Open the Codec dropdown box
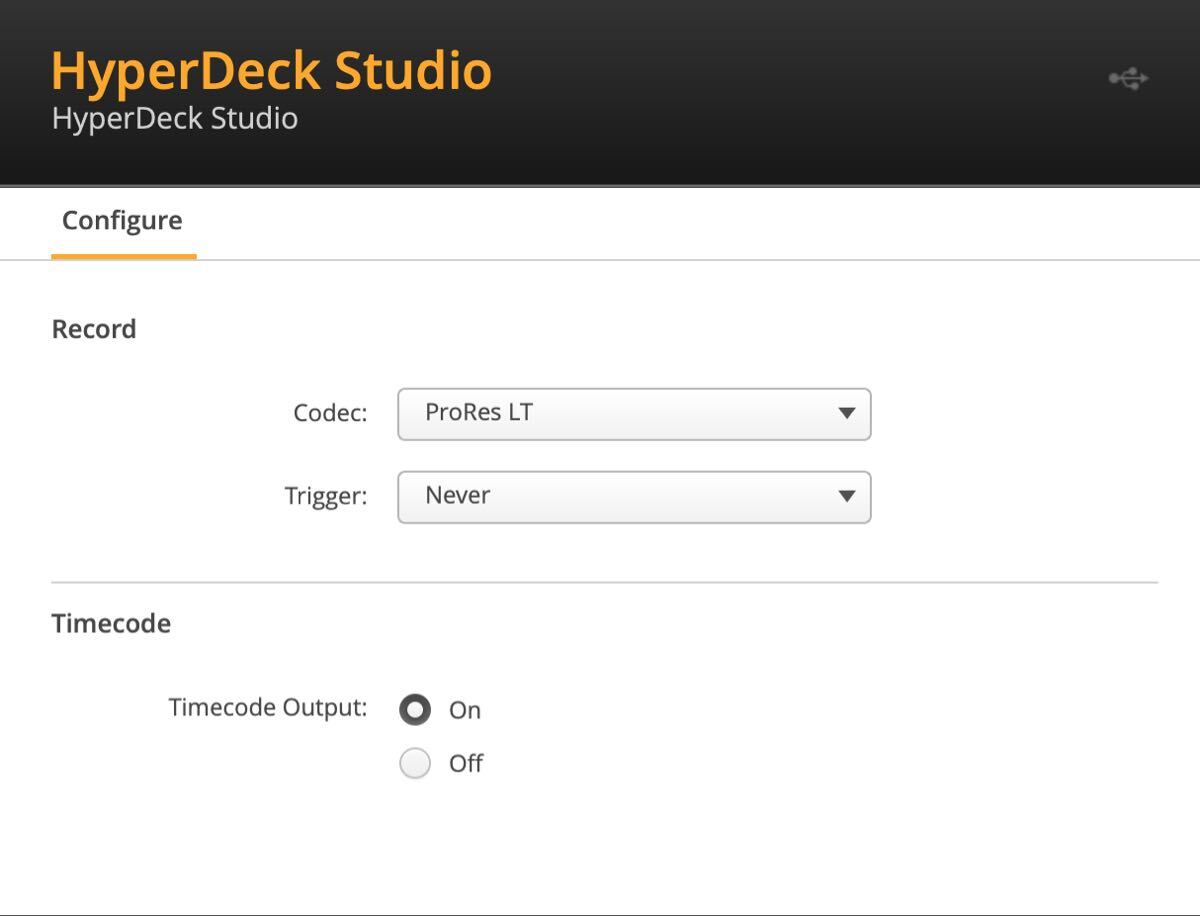Screen dimensions: 1200x916 point(634,414)
